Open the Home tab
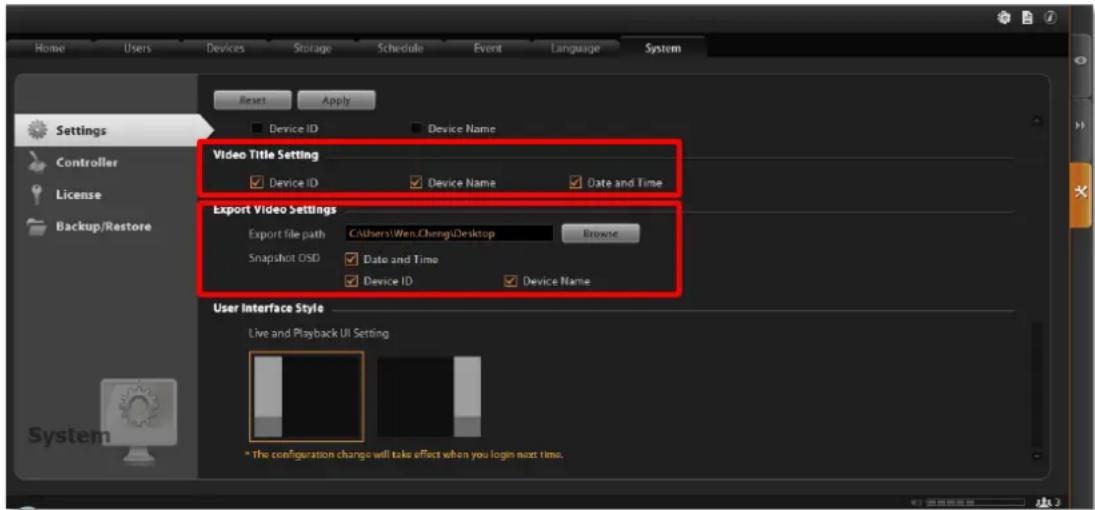 tap(50, 49)
